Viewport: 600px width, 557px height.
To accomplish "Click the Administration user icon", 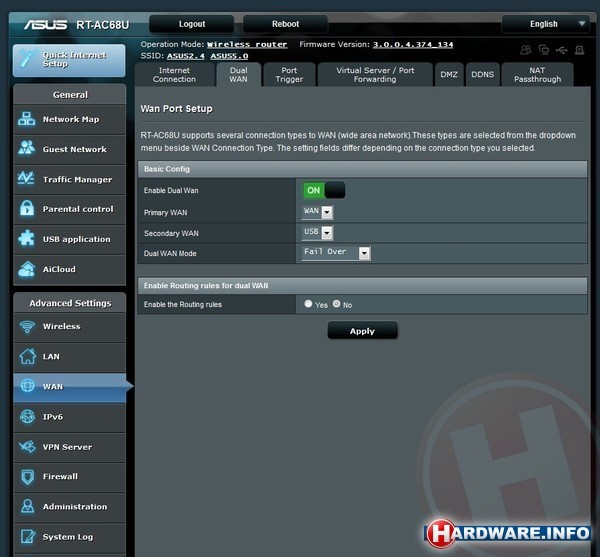I will pos(28,506).
